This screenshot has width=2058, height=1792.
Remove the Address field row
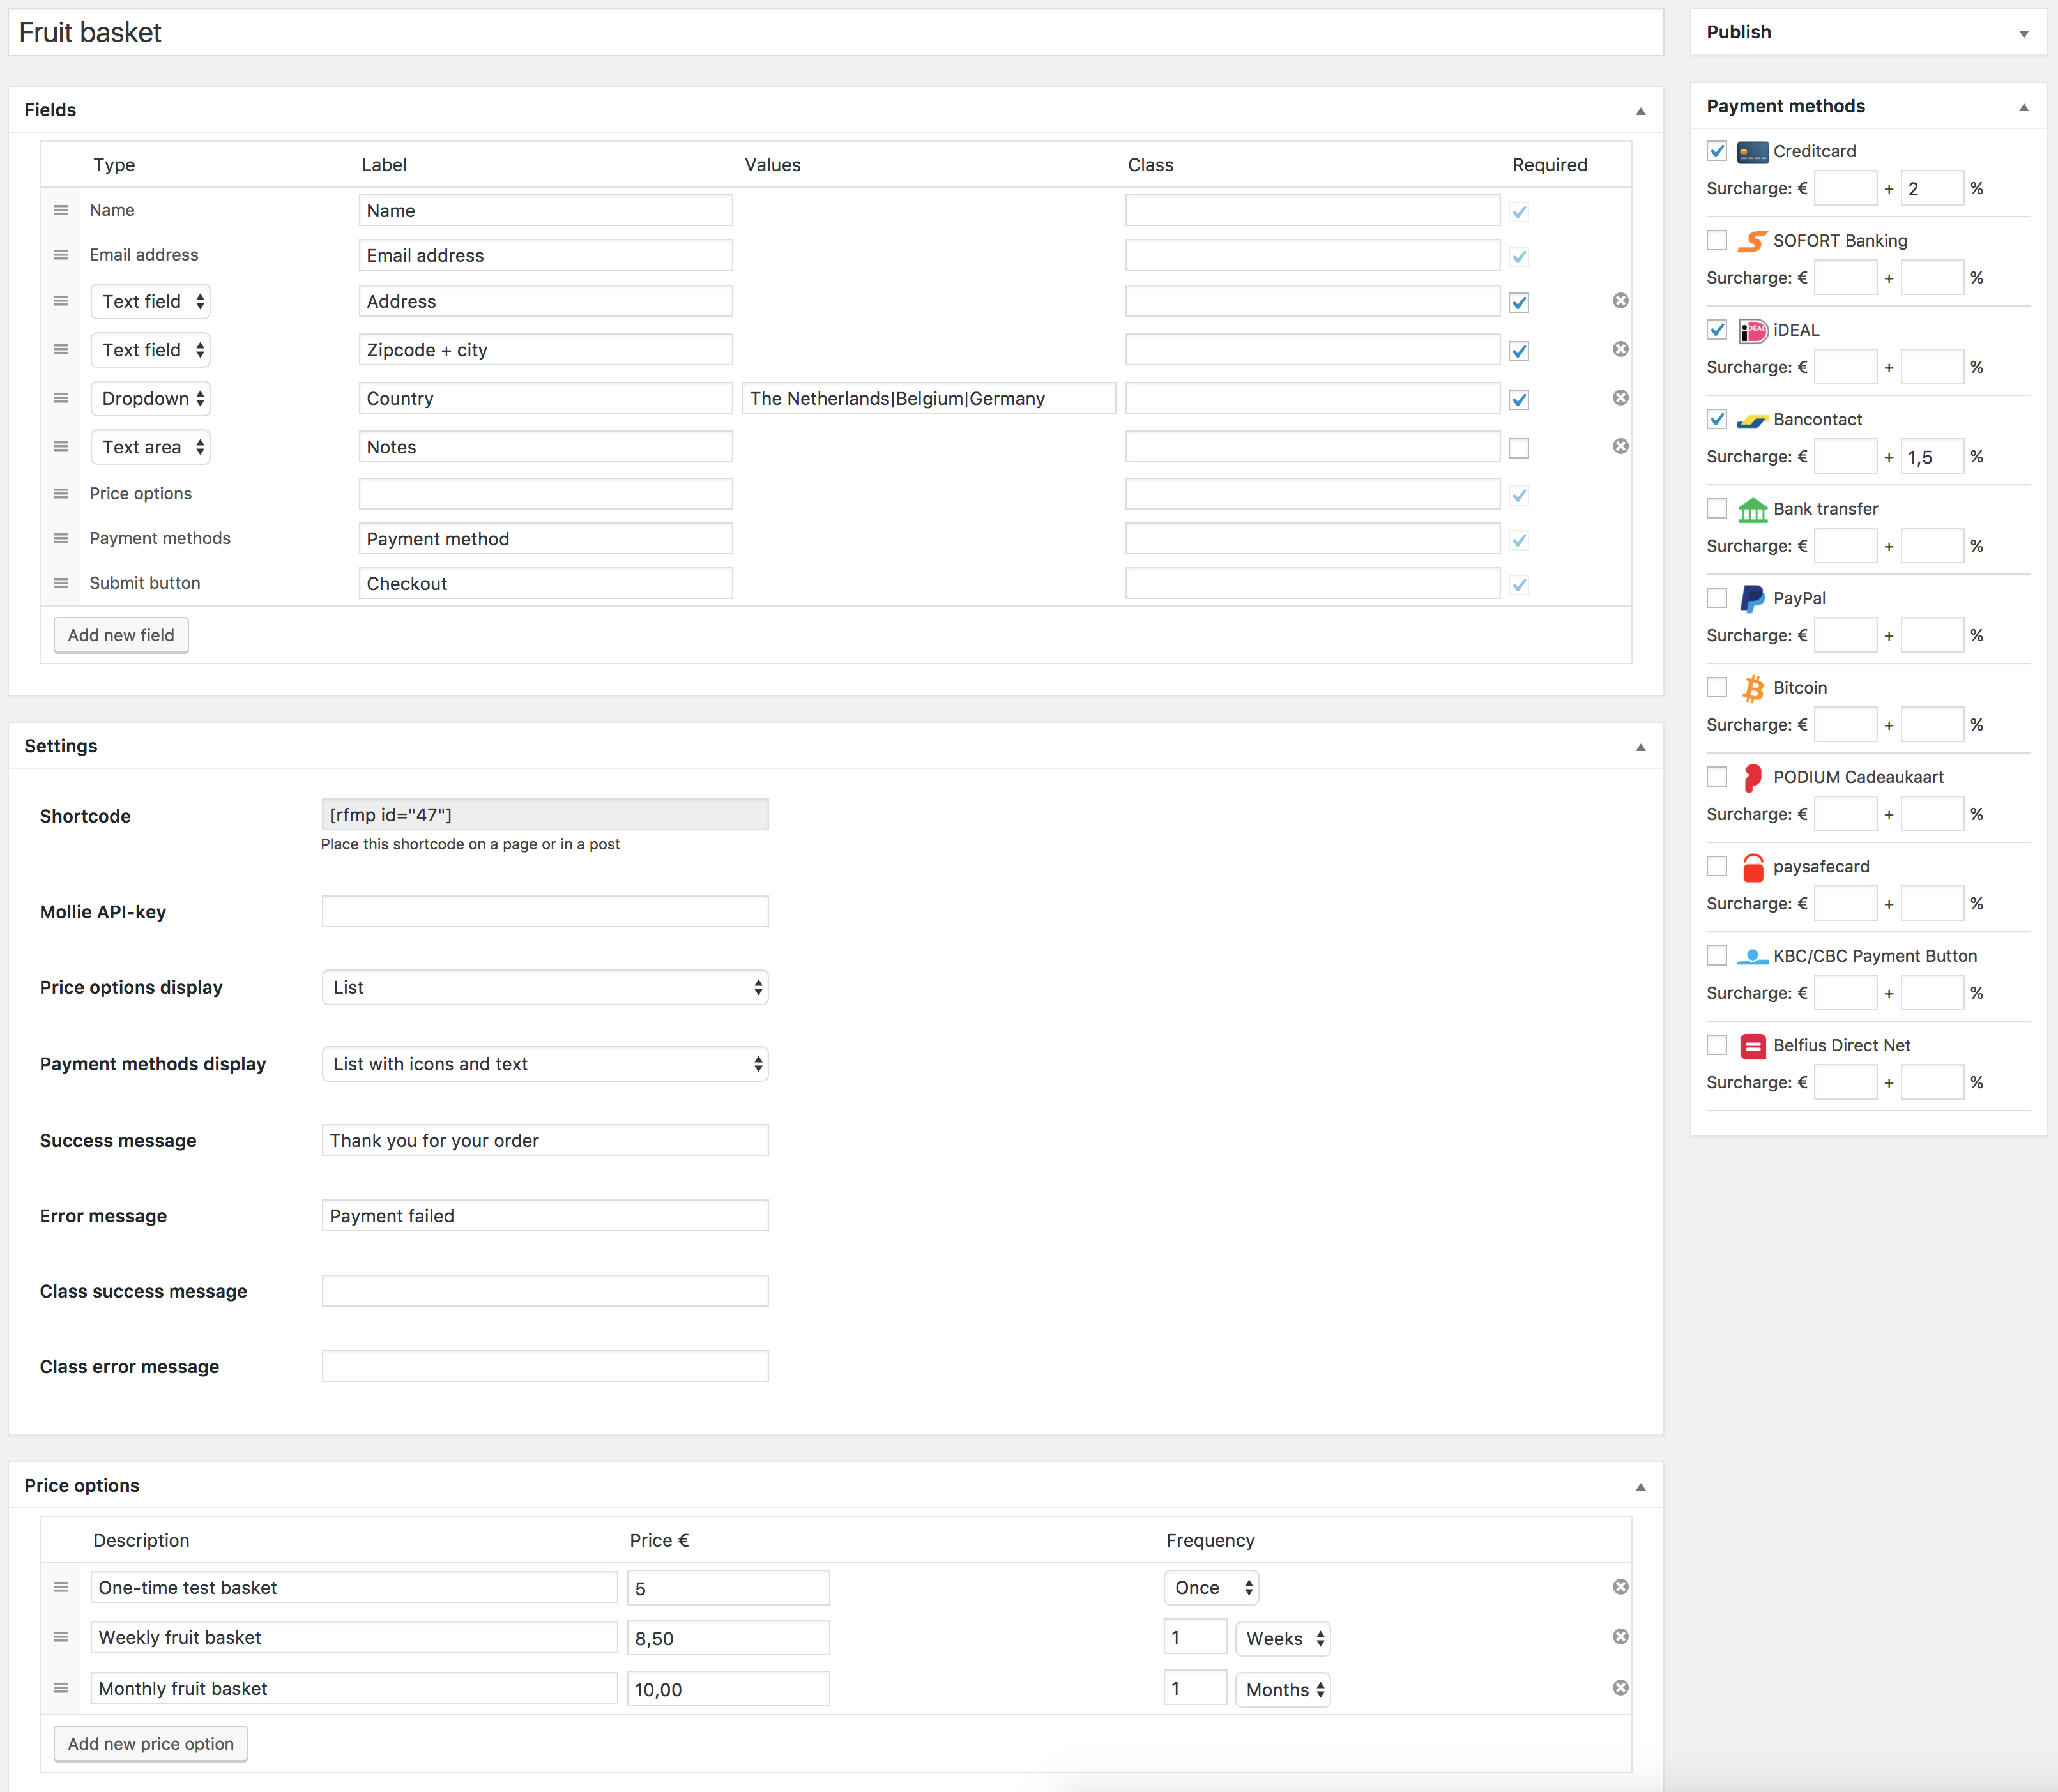click(x=1621, y=301)
